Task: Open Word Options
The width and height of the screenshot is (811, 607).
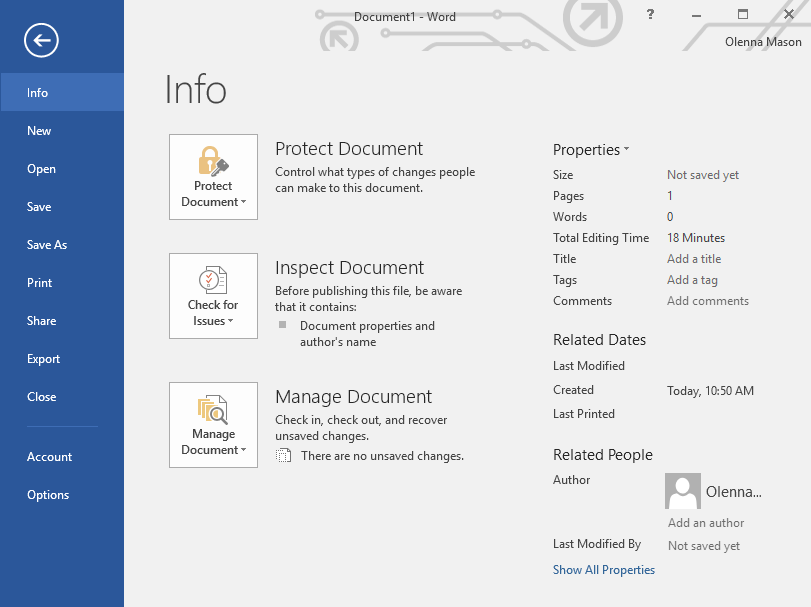Action: coord(48,495)
